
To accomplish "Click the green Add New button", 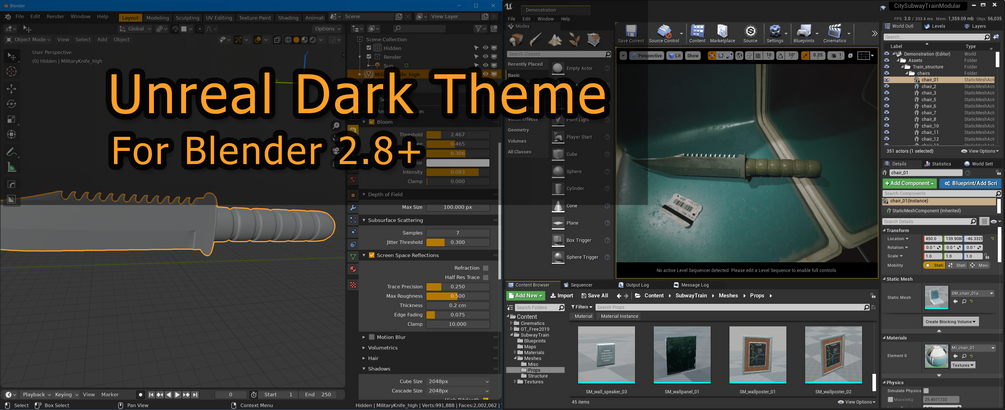I will pyautogui.click(x=526, y=296).
